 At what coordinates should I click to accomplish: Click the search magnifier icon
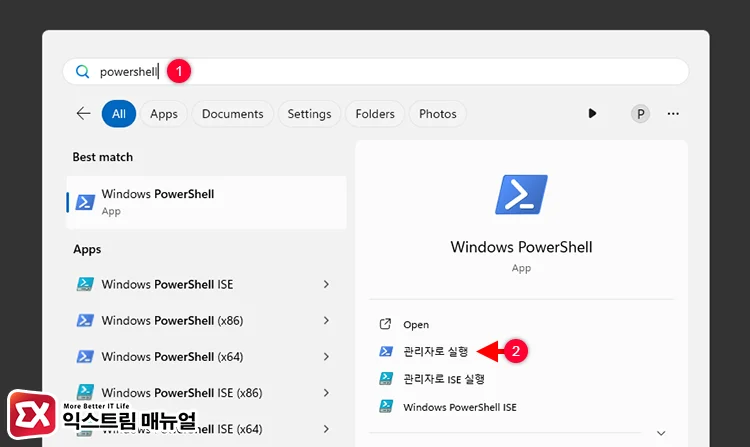[83, 72]
